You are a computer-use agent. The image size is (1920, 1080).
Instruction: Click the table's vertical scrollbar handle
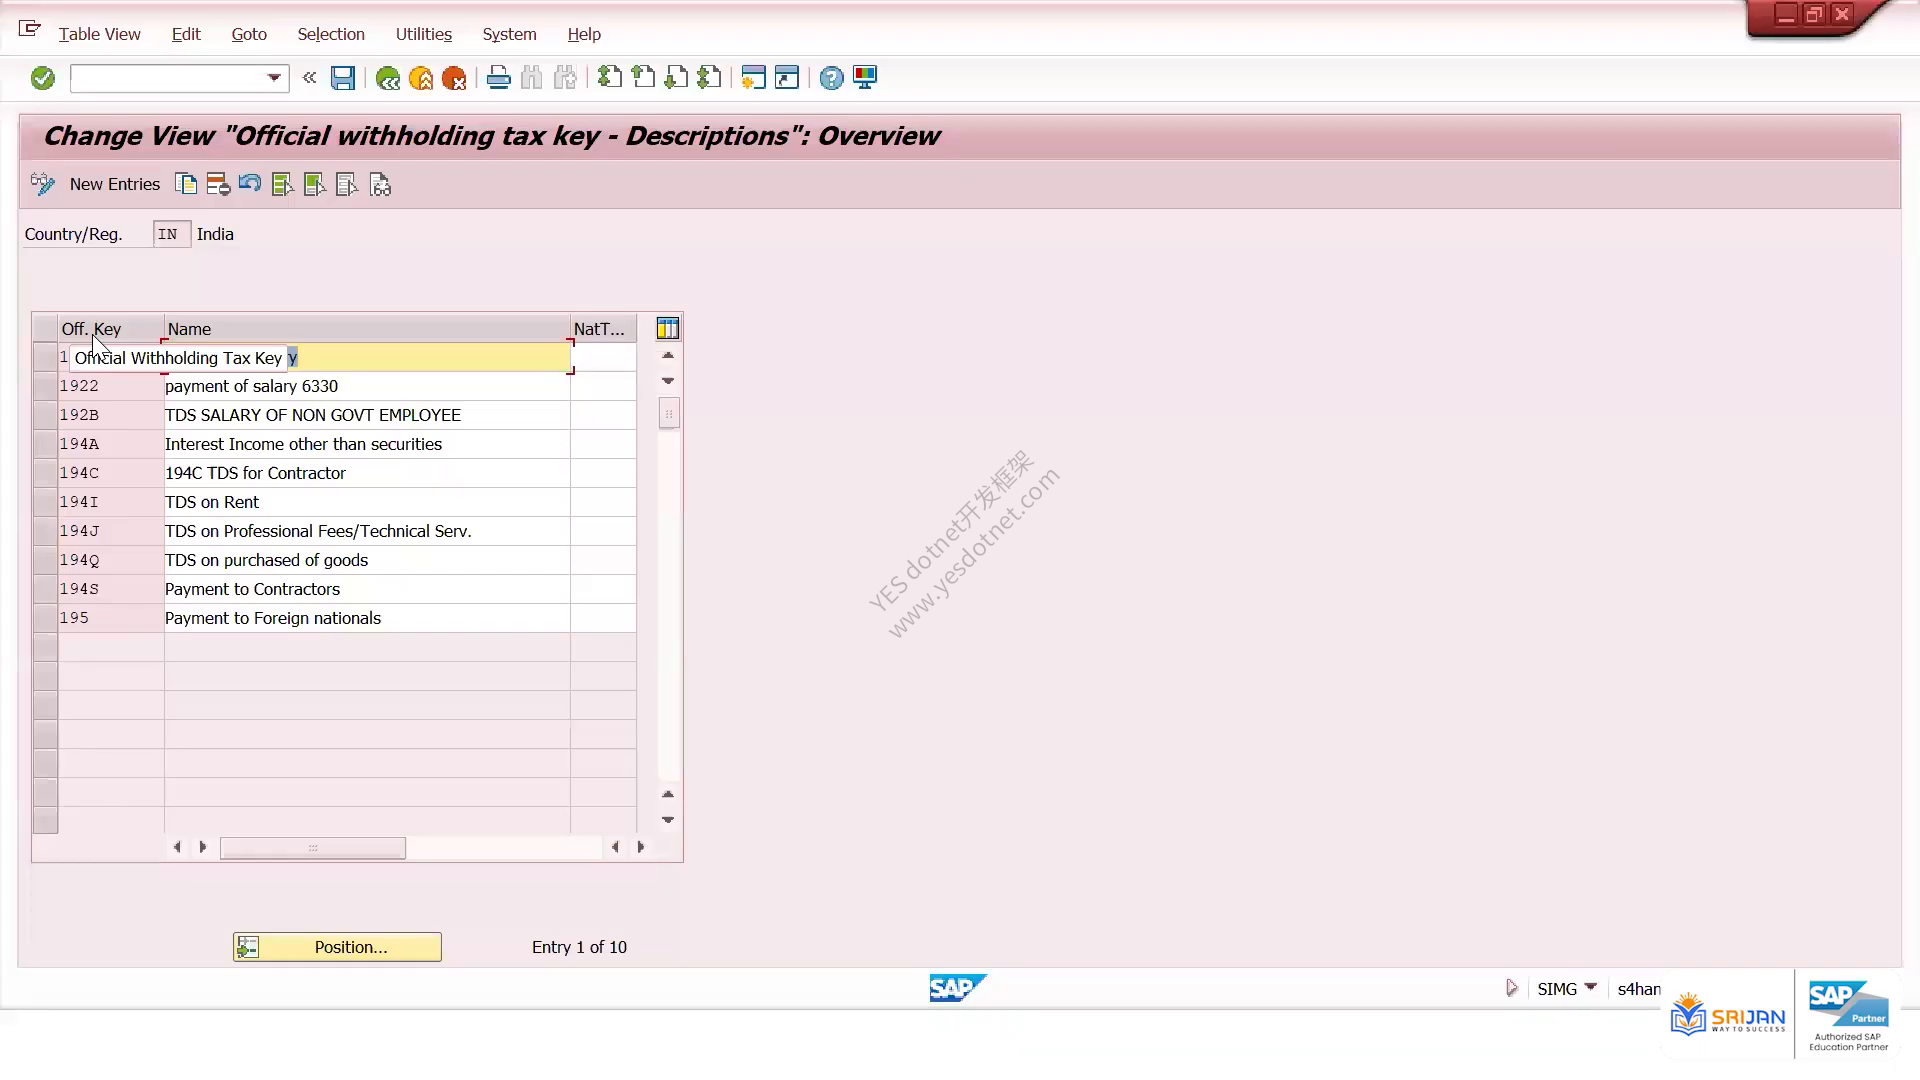tap(669, 413)
